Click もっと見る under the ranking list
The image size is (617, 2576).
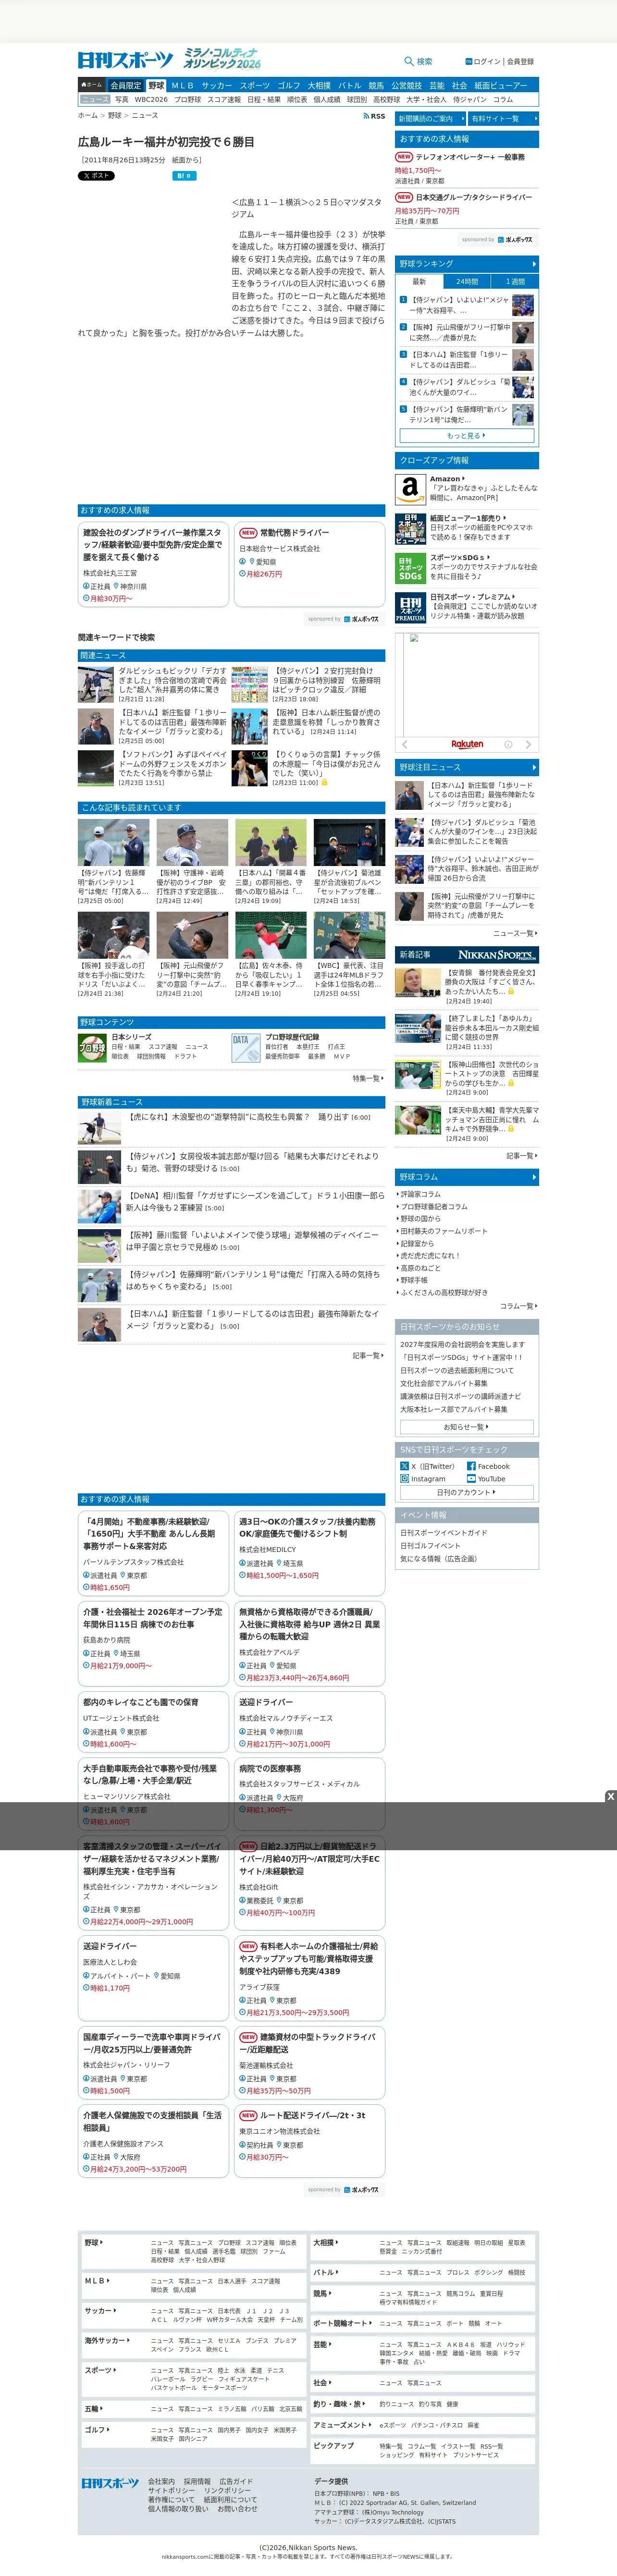pyautogui.click(x=466, y=436)
